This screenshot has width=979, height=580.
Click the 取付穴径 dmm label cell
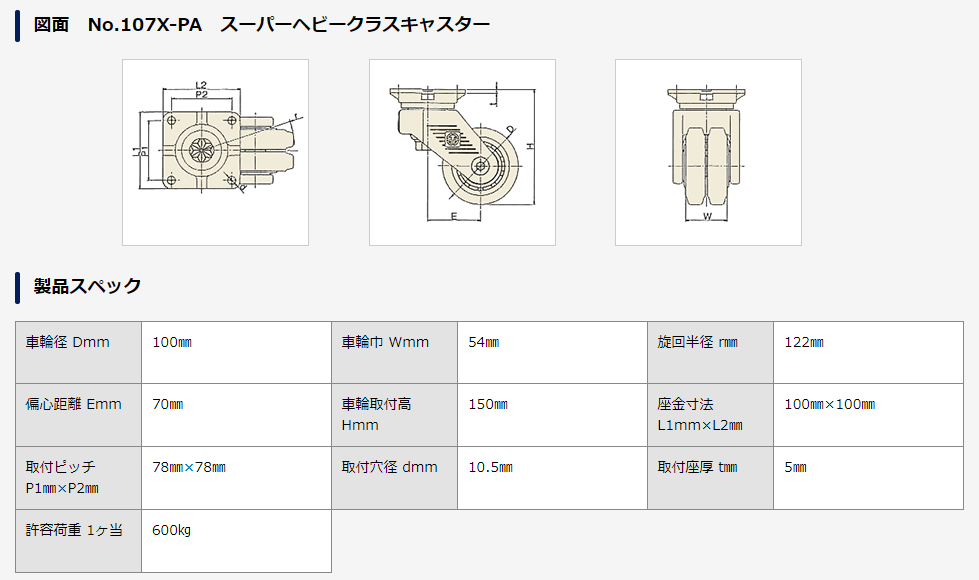[395, 478]
